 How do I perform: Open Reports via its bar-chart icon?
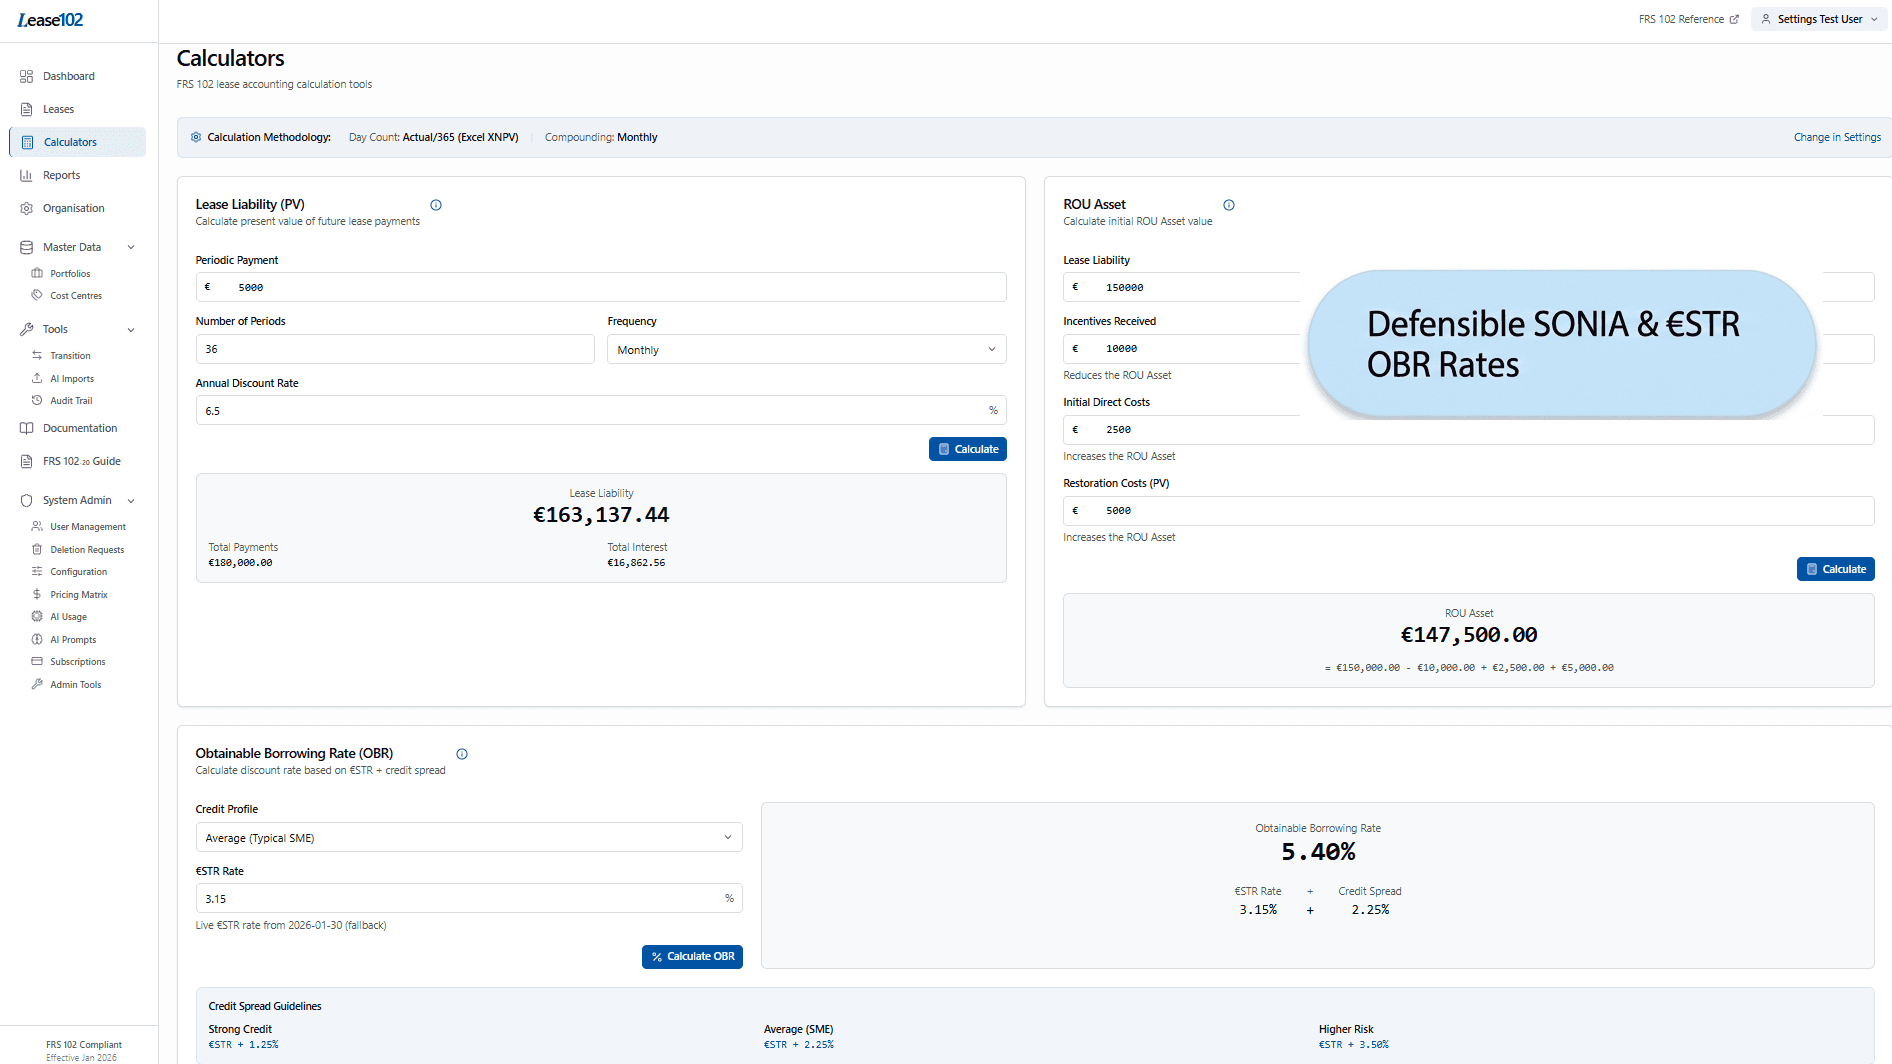tap(27, 175)
